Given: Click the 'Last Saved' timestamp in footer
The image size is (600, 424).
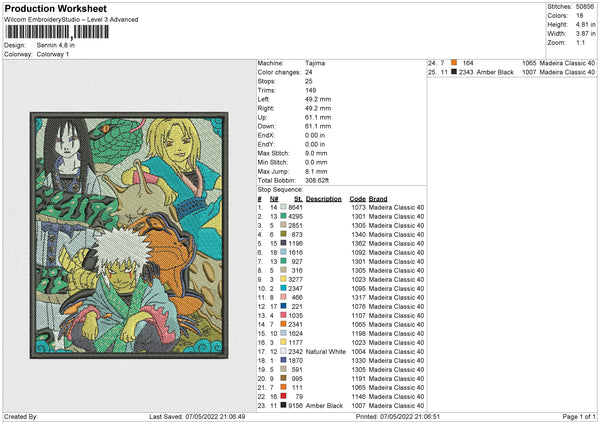Looking at the screenshot, I should click(197, 417).
